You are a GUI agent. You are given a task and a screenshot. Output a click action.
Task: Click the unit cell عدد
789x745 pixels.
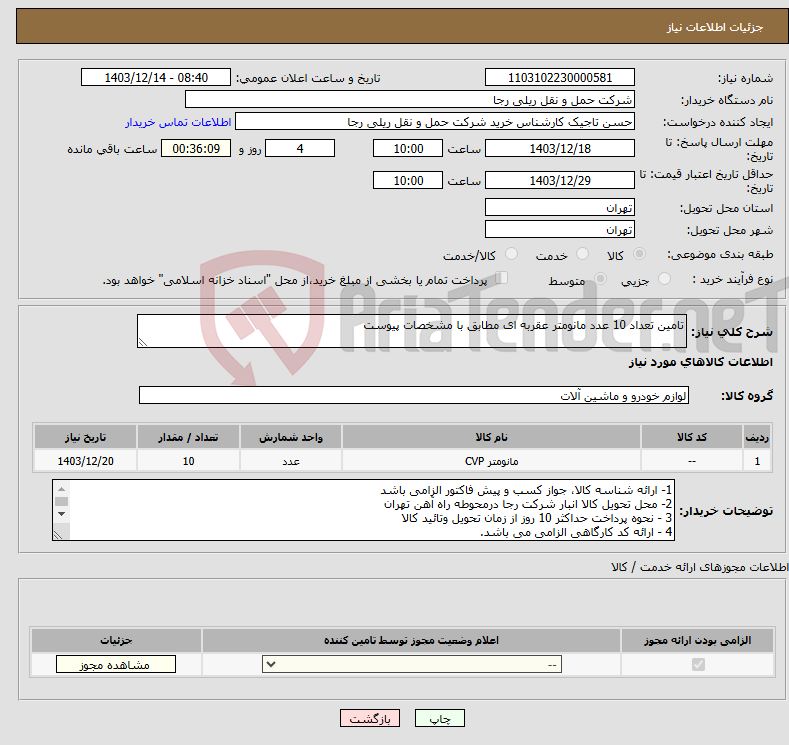[x=291, y=461]
